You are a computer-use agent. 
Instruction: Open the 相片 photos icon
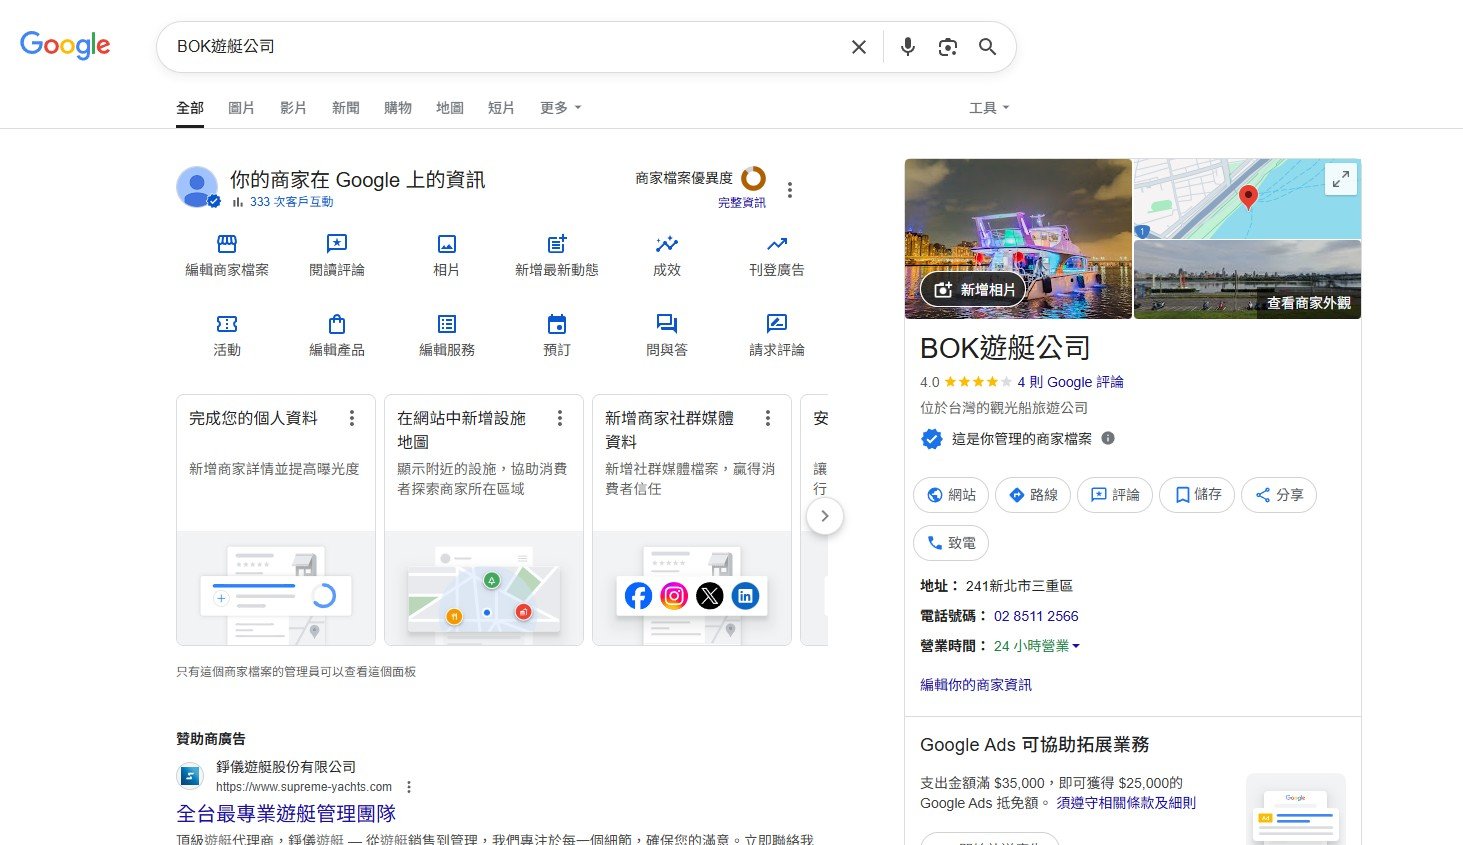pos(447,244)
